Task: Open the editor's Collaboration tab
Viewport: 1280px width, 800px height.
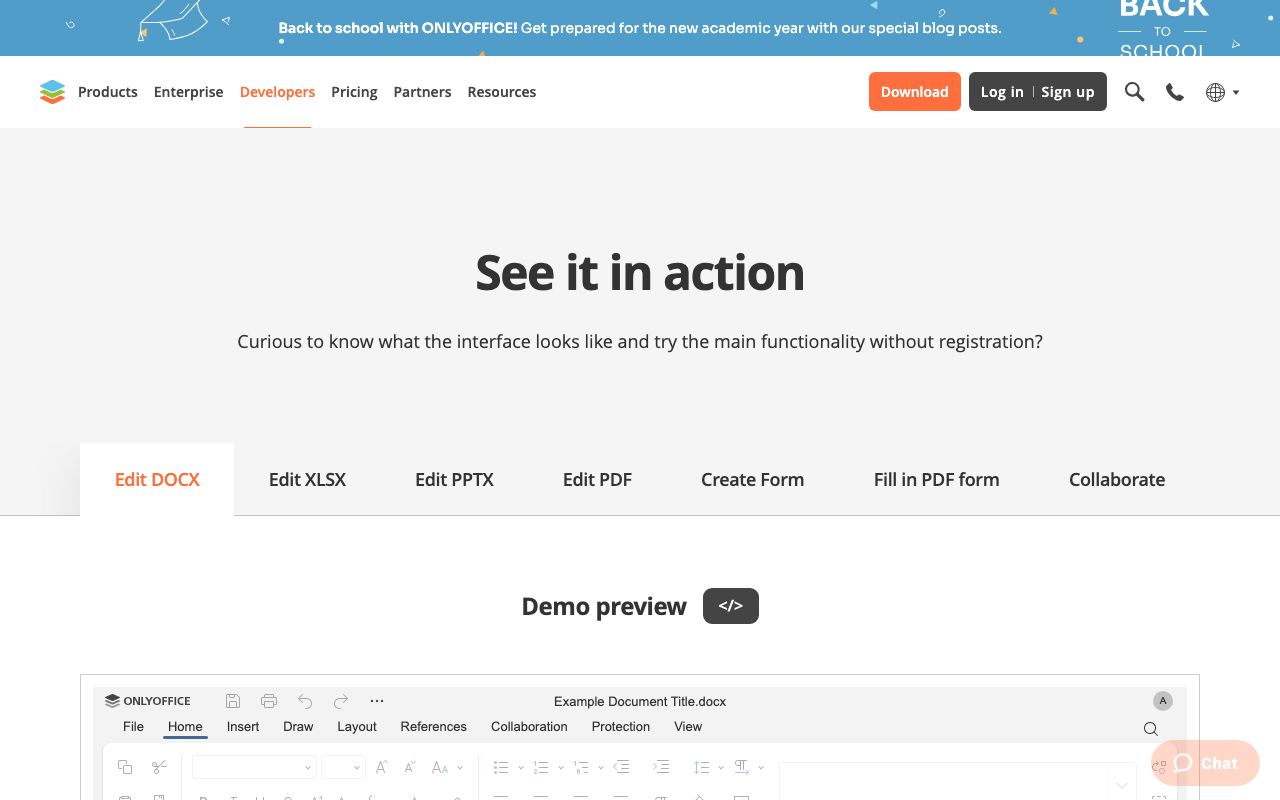Action: coord(529,727)
